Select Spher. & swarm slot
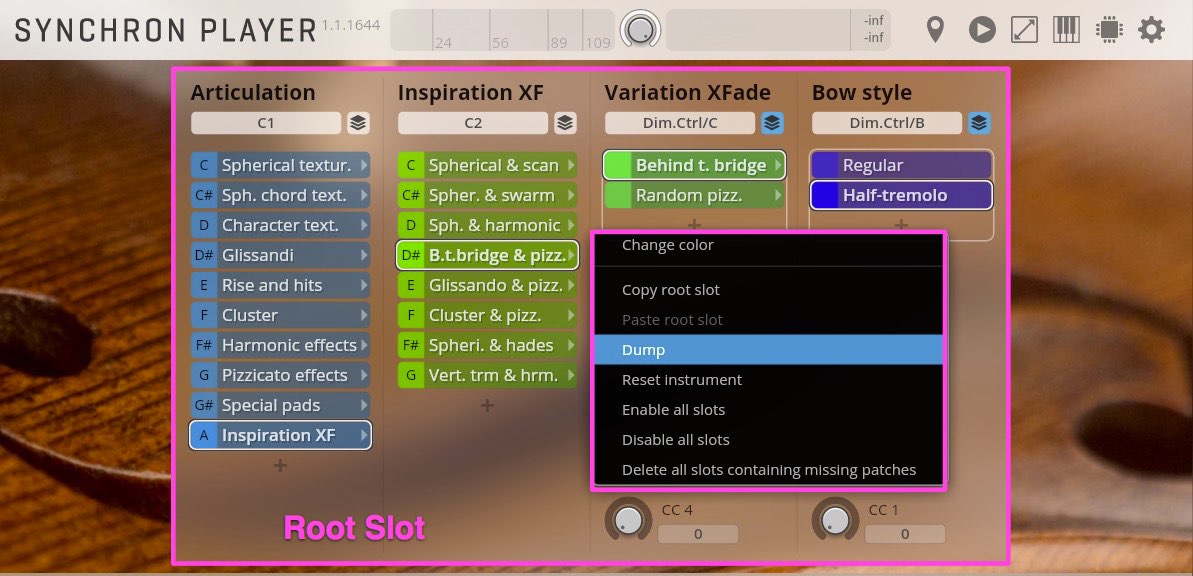 coord(488,196)
